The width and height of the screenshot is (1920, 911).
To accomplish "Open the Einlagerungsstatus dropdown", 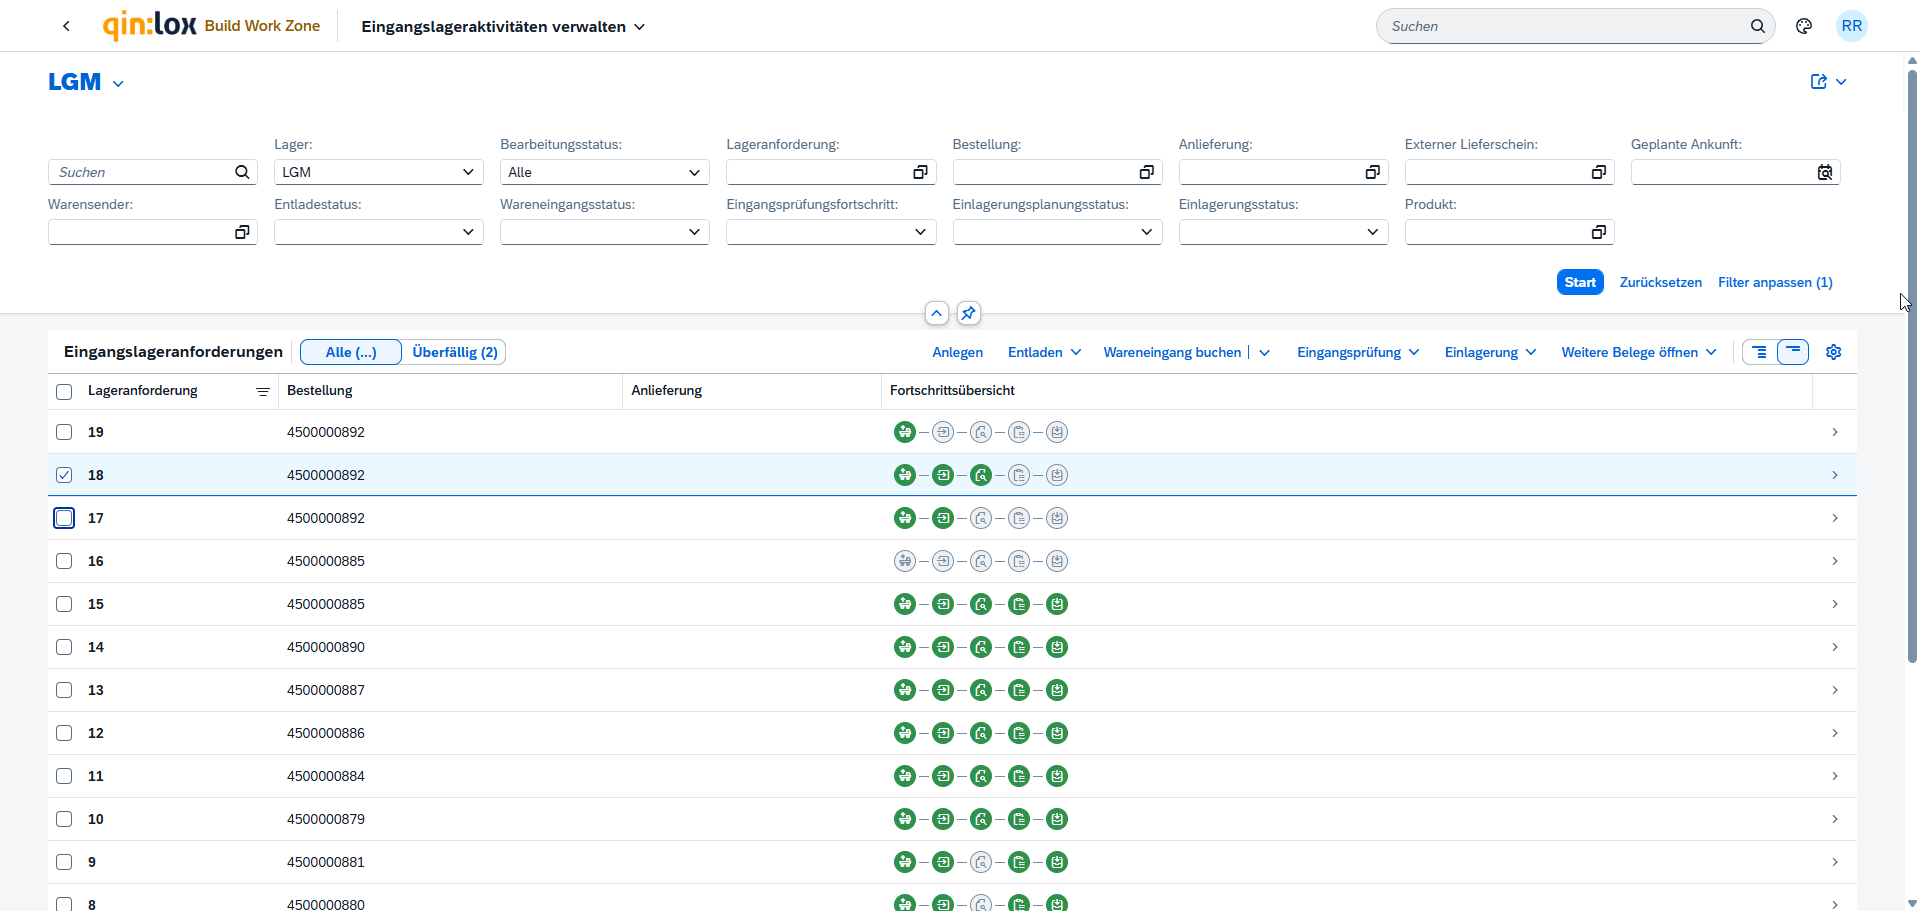I will tap(1283, 232).
